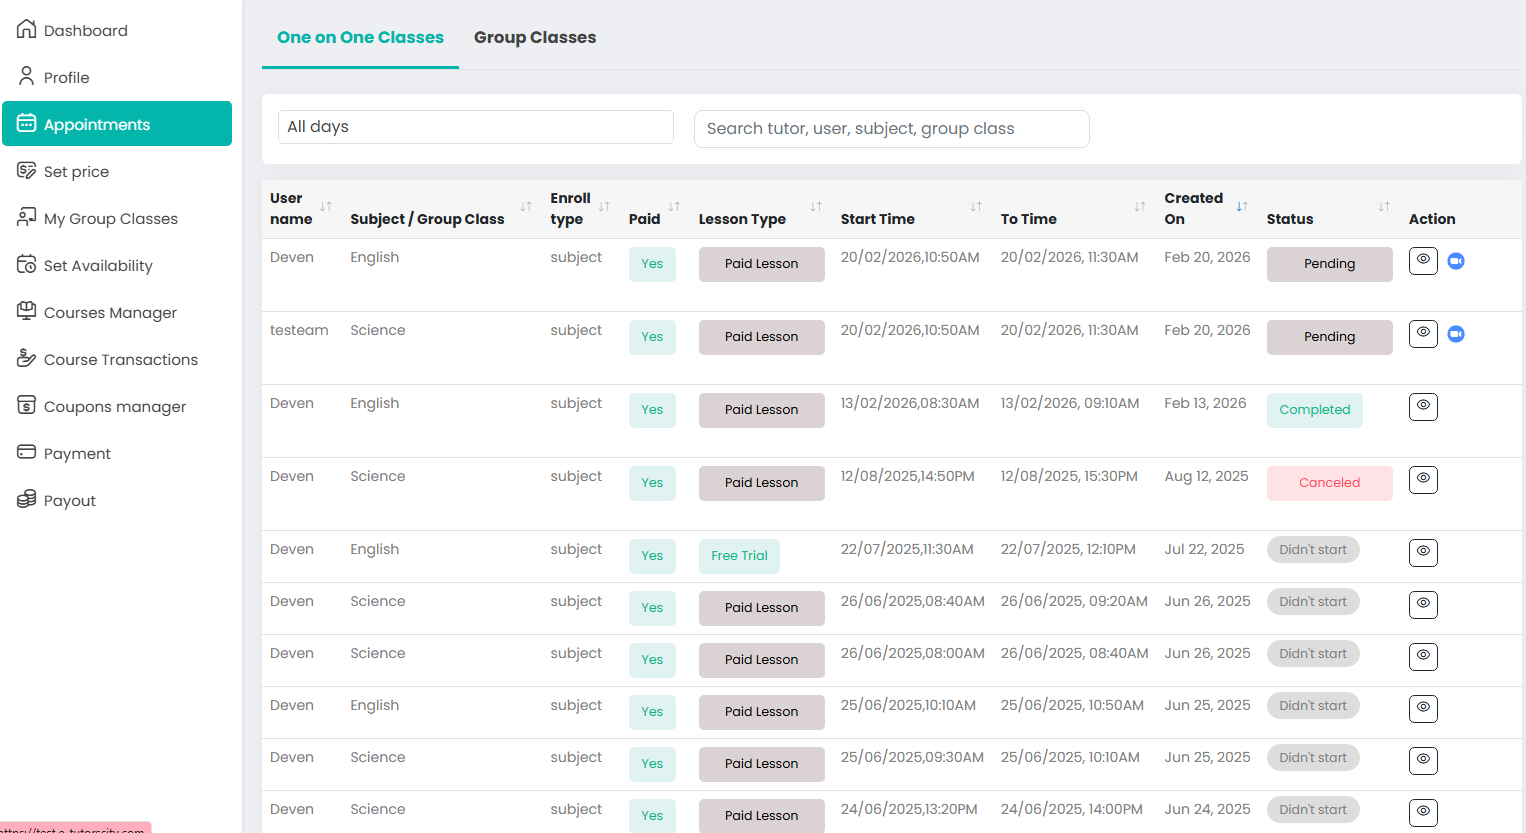Click Created On Aug 12, 2025 cell
This screenshot has height=833, width=1526.
pyautogui.click(x=1206, y=476)
